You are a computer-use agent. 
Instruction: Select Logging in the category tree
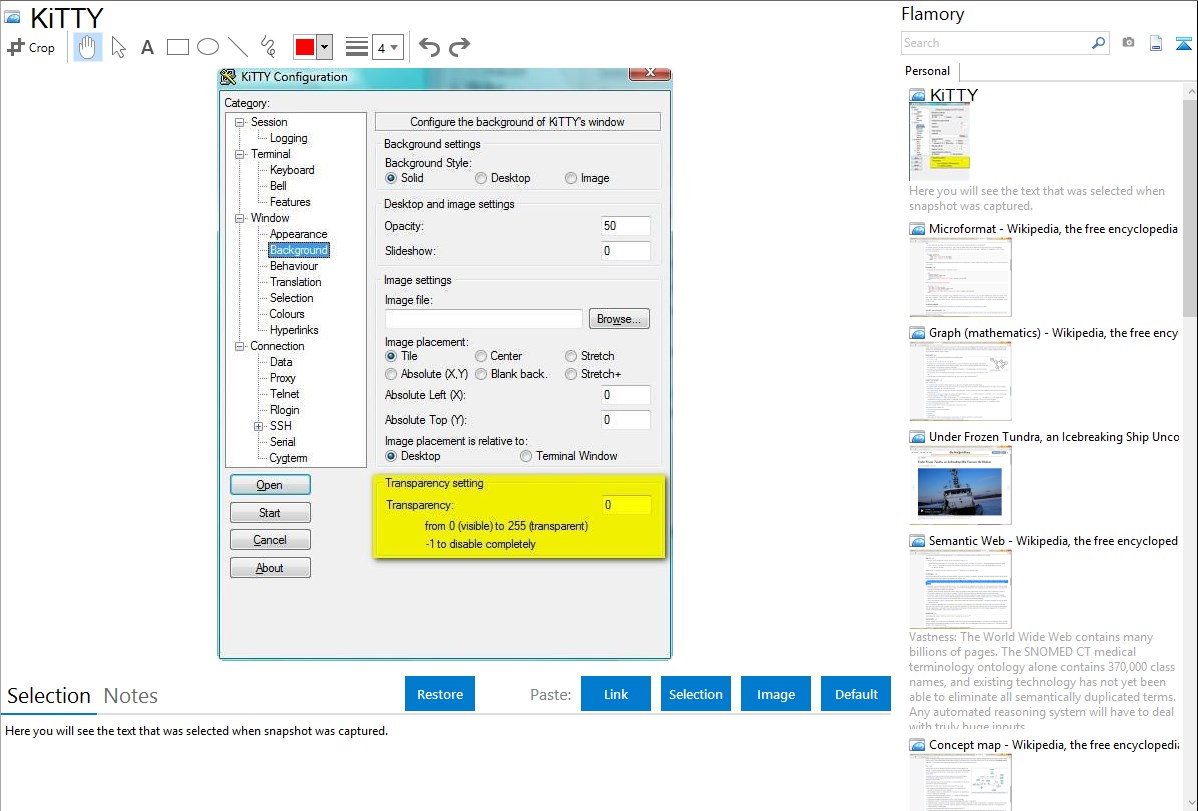click(288, 138)
